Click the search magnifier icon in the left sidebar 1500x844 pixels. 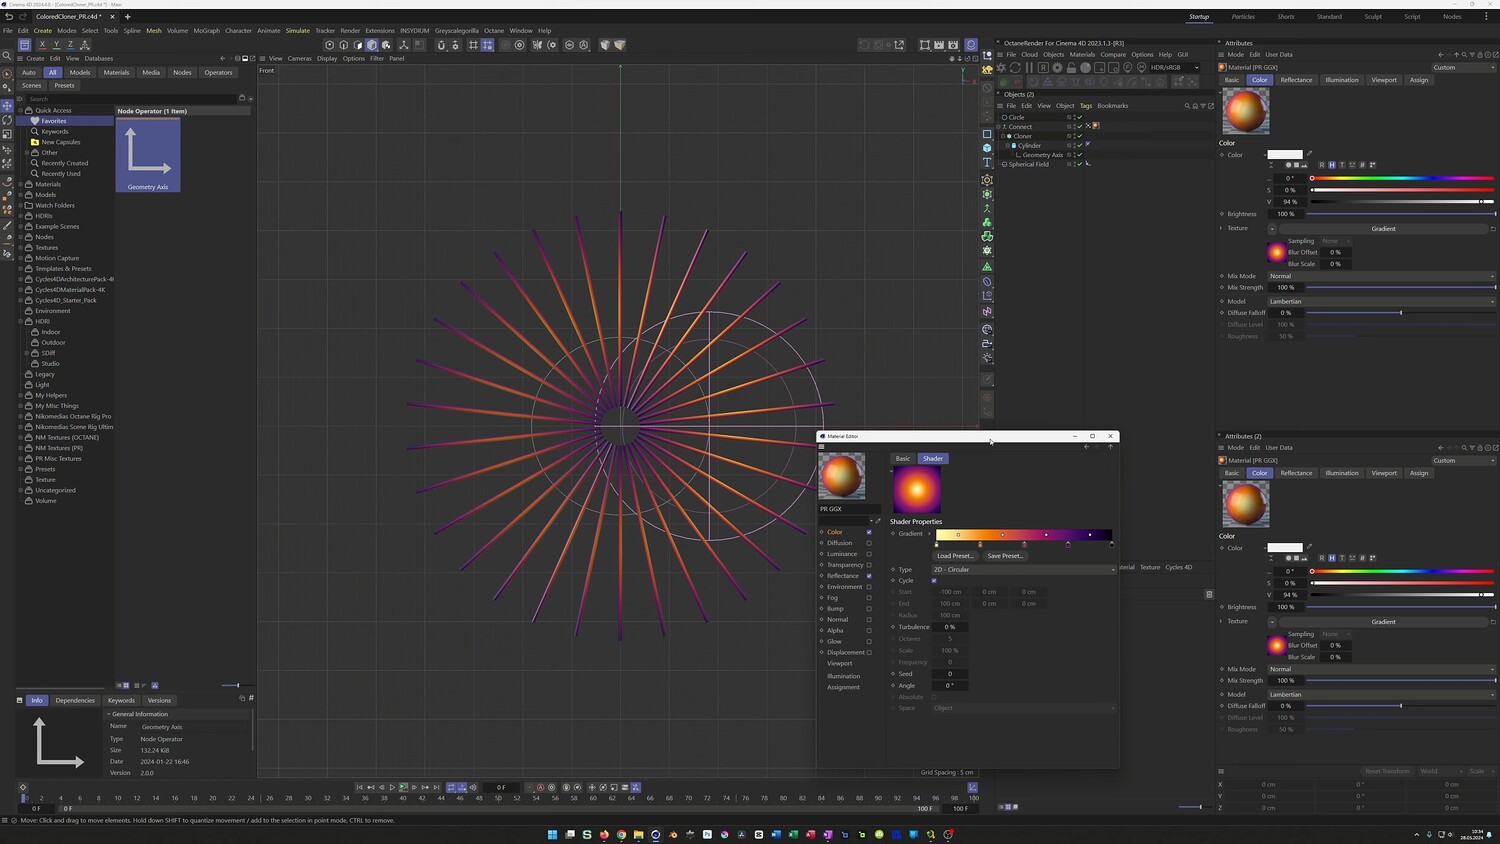point(7,57)
